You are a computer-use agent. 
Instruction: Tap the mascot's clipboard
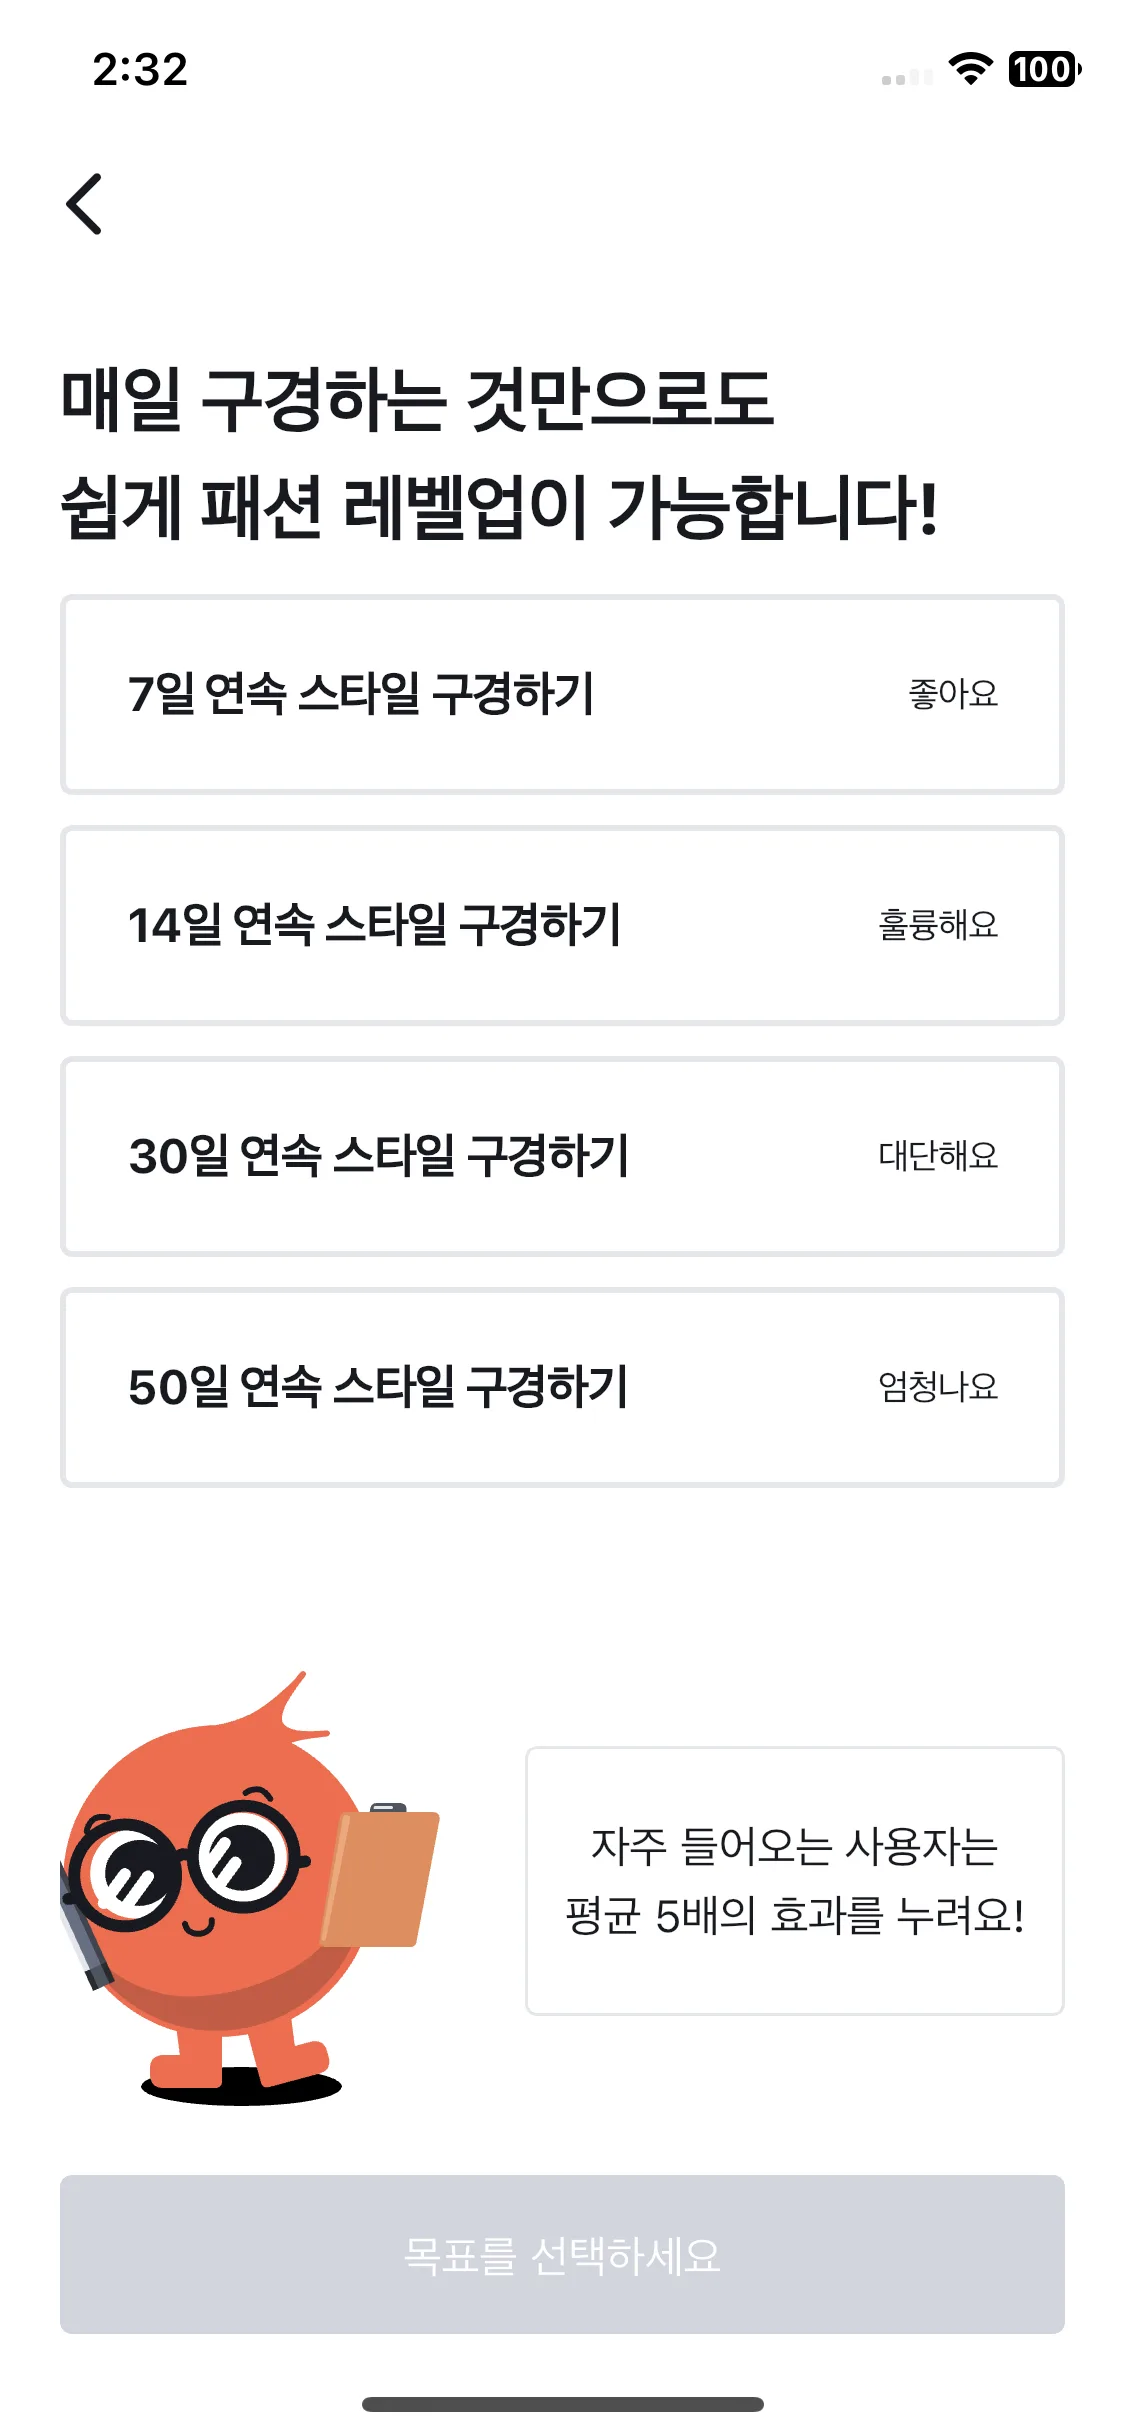[x=382, y=1876]
